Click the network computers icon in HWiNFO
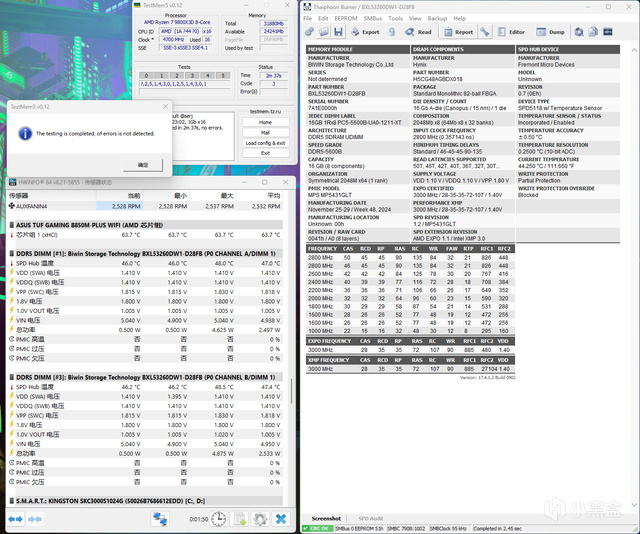The image size is (640, 534). point(161,519)
